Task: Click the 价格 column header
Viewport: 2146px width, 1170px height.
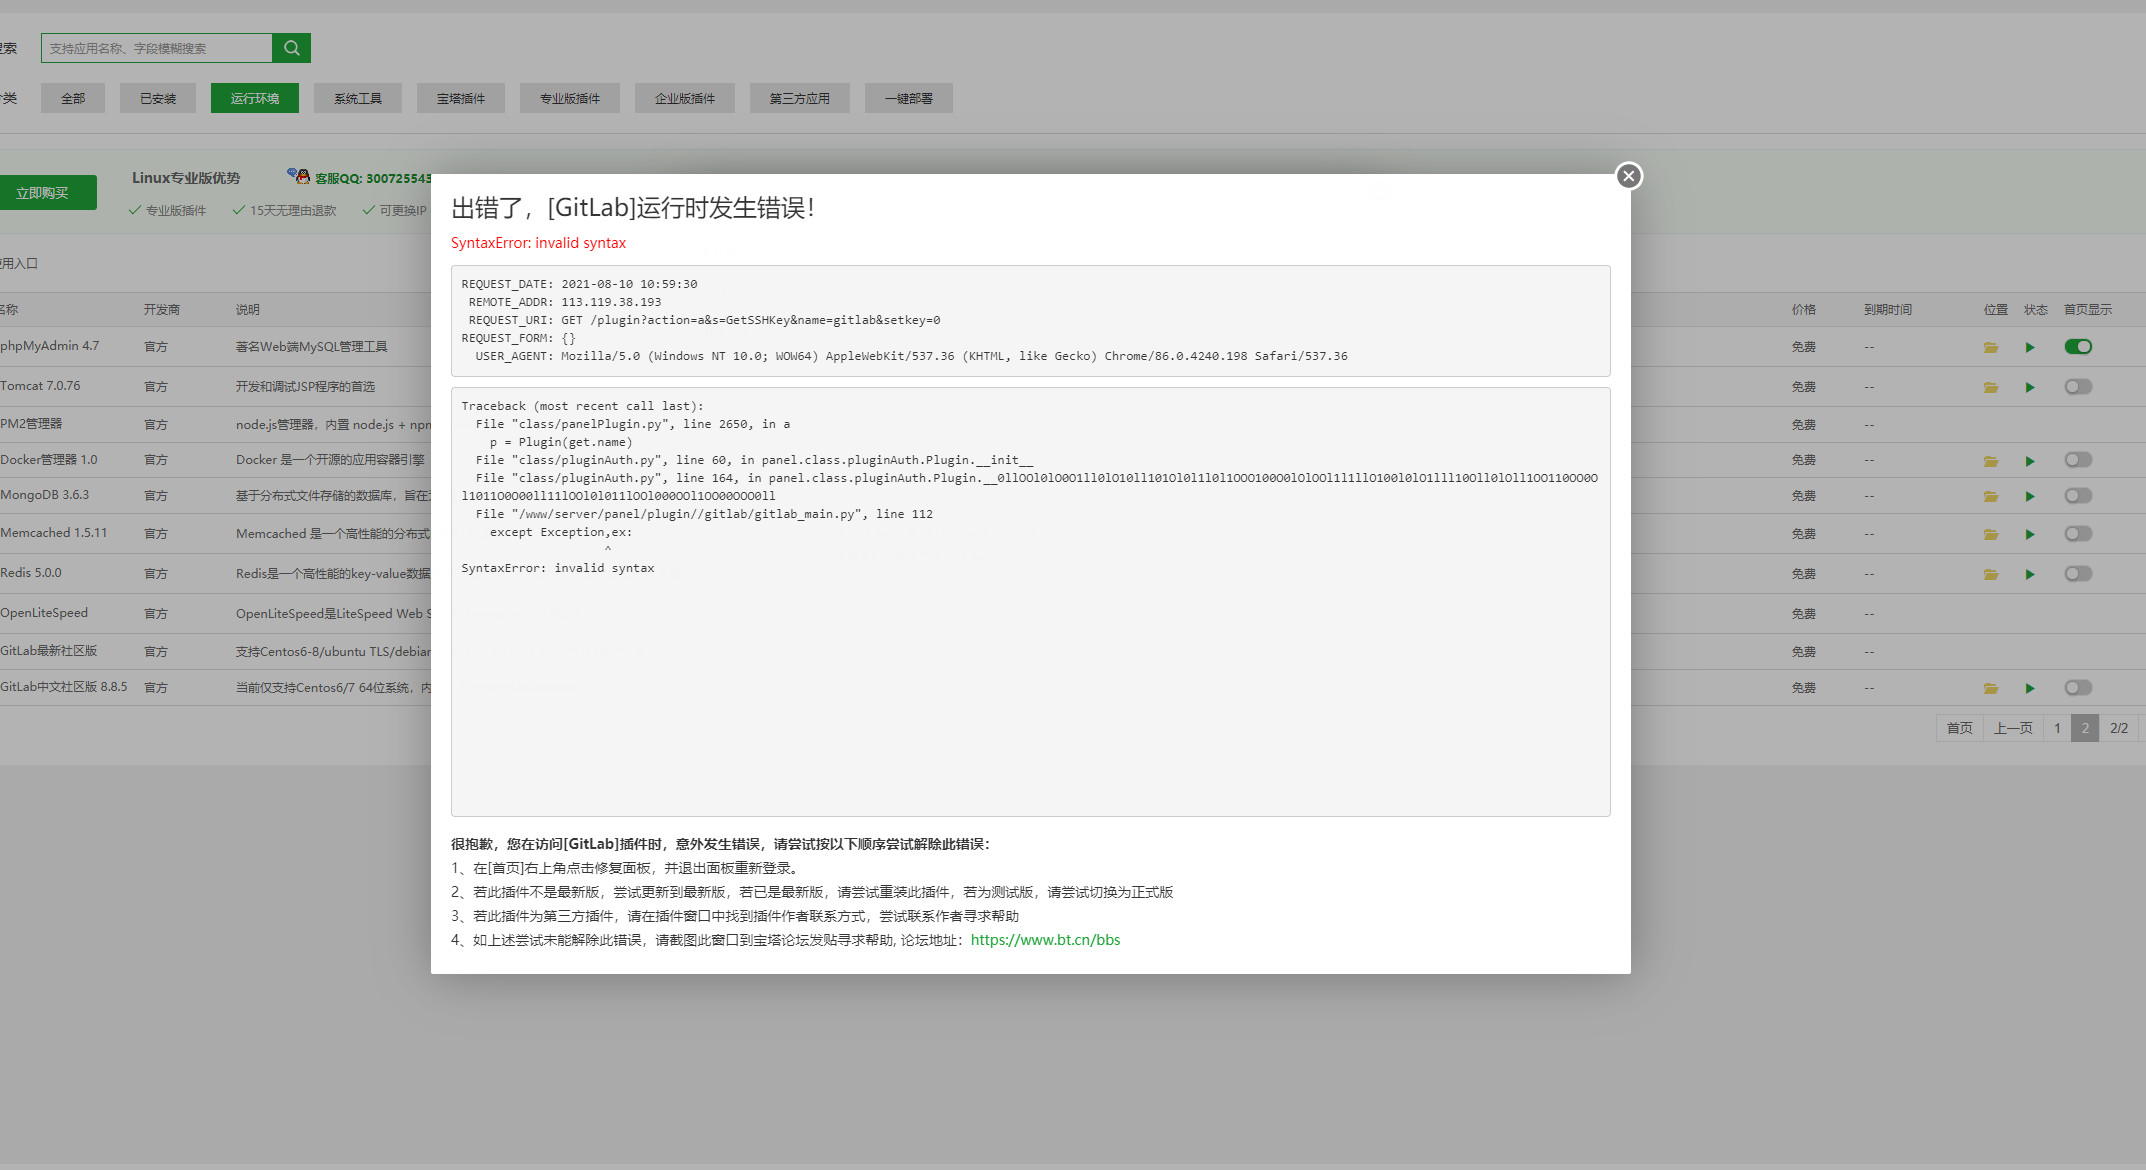Action: click(1804, 310)
